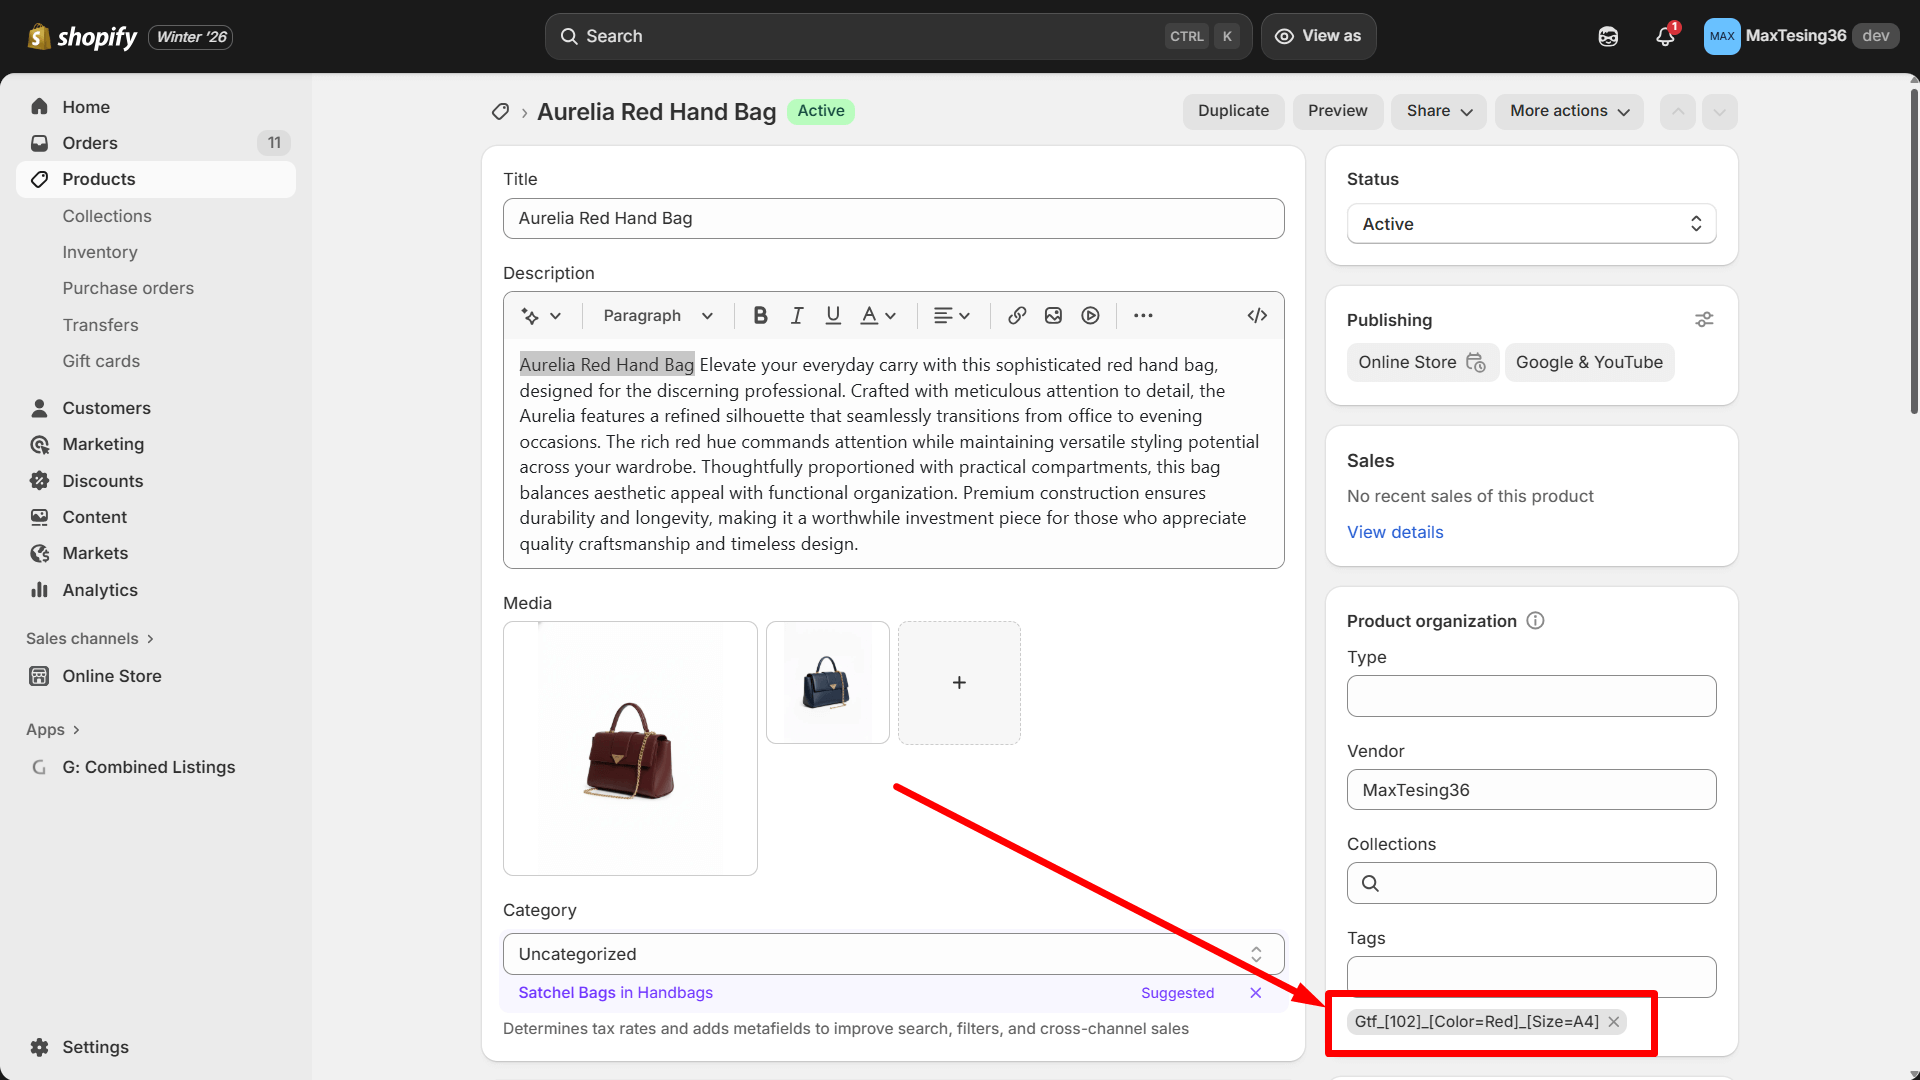Insert an image via the editor image icon
This screenshot has height=1080, width=1920.
click(1052, 315)
